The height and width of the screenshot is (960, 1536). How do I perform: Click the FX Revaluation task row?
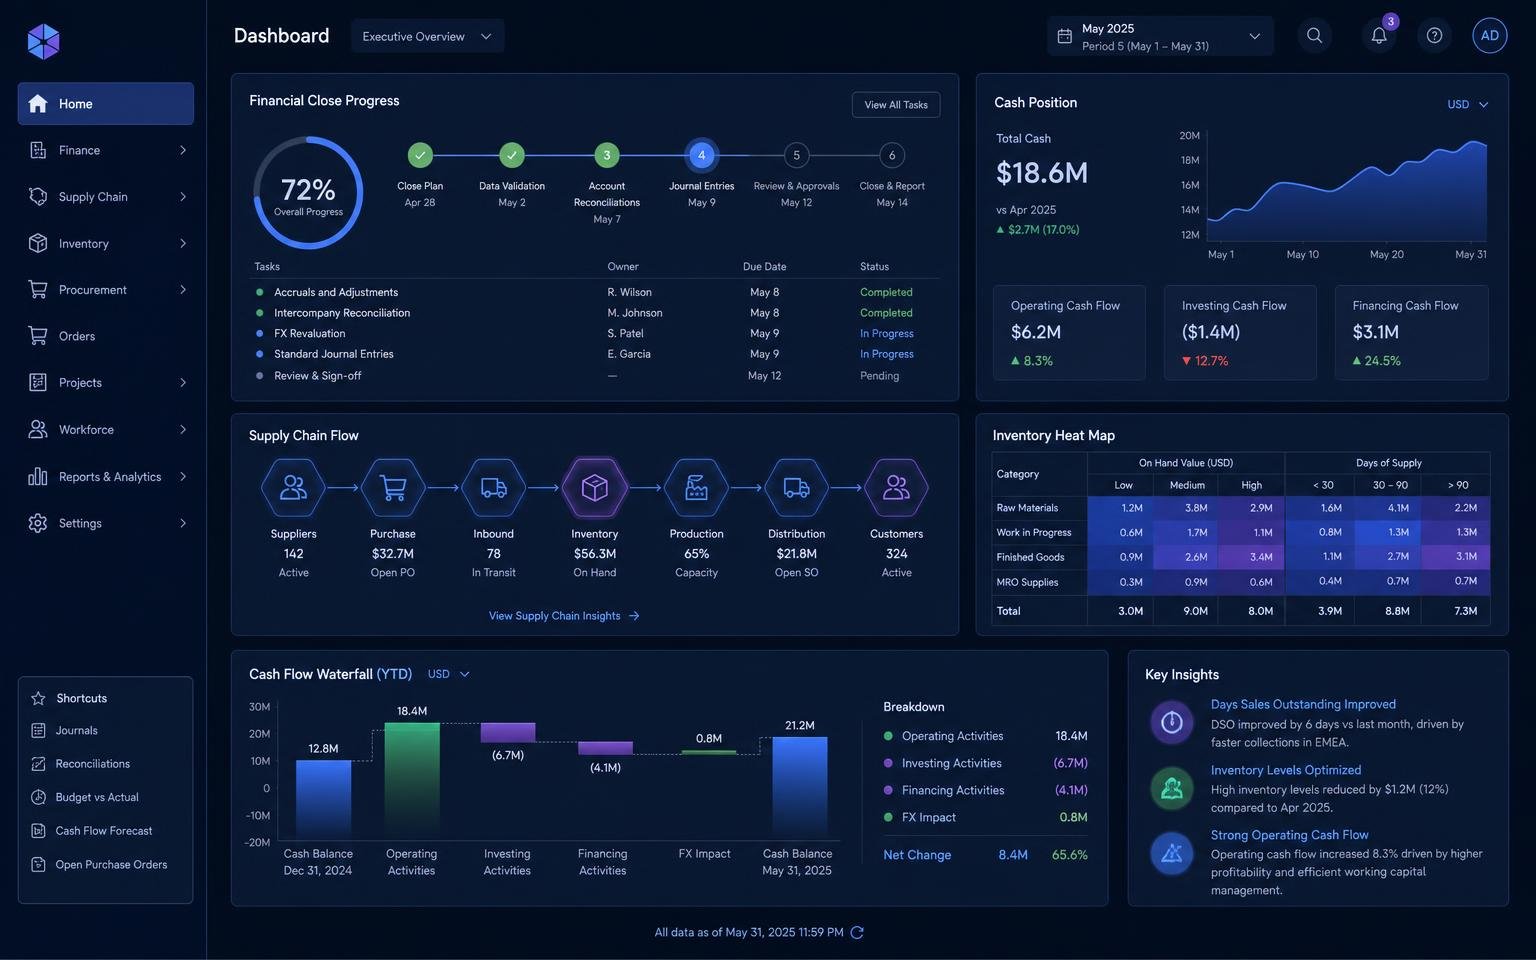595,334
